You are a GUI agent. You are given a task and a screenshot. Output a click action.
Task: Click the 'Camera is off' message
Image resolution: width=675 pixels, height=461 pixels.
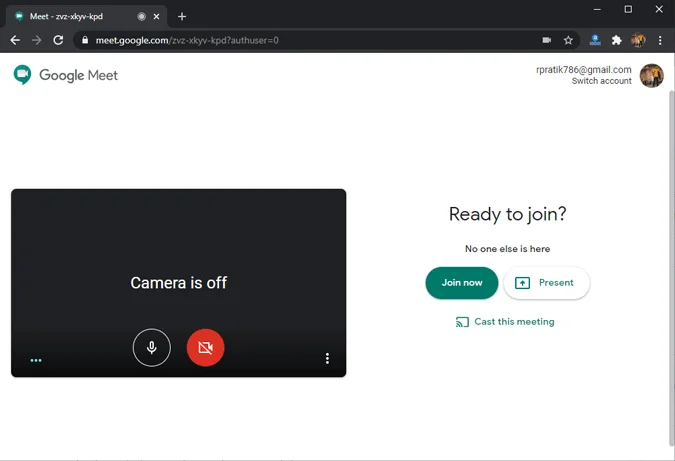pos(179,283)
